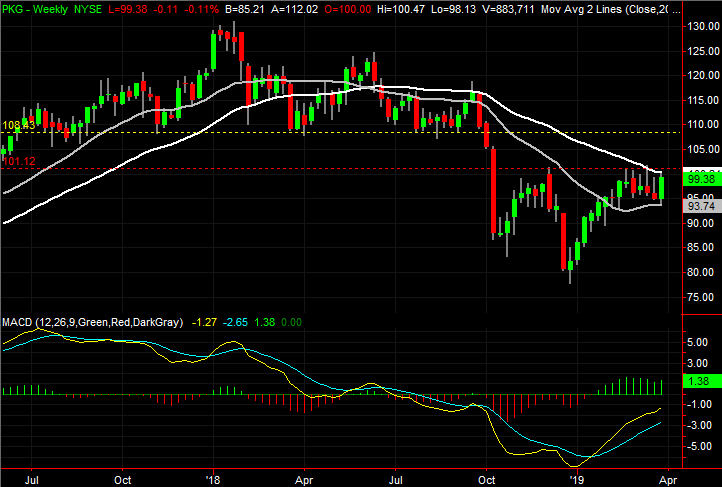The height and width of the screenshot is (487, 722).
Task: Click the Apr label after '19
Action: [x=668, y=480]
